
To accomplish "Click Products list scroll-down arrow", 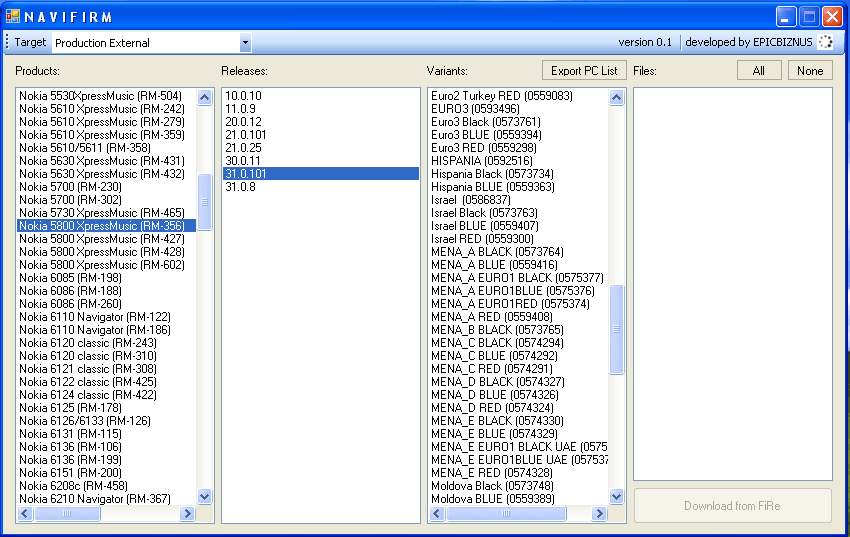I will pos(204,496).
